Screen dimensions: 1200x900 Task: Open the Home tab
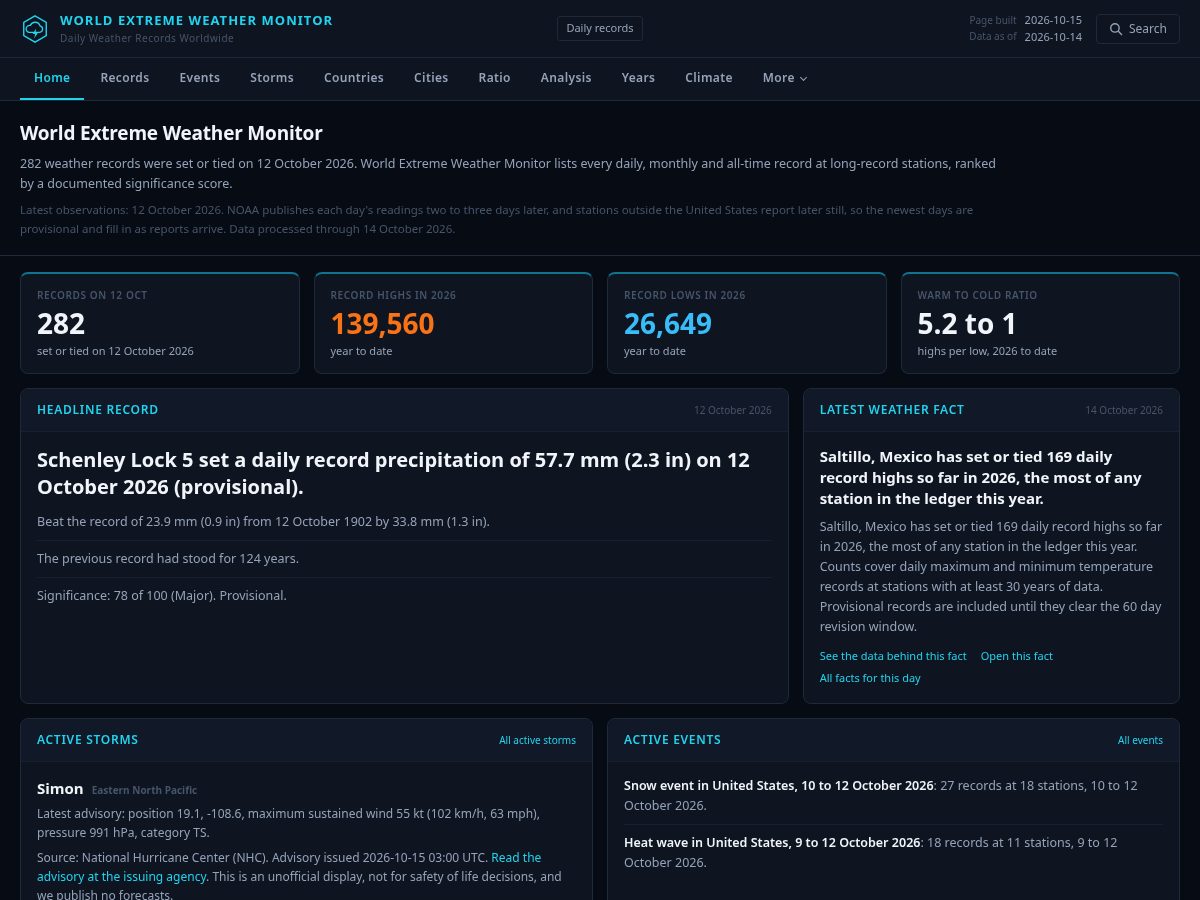(x=52, y=78)
